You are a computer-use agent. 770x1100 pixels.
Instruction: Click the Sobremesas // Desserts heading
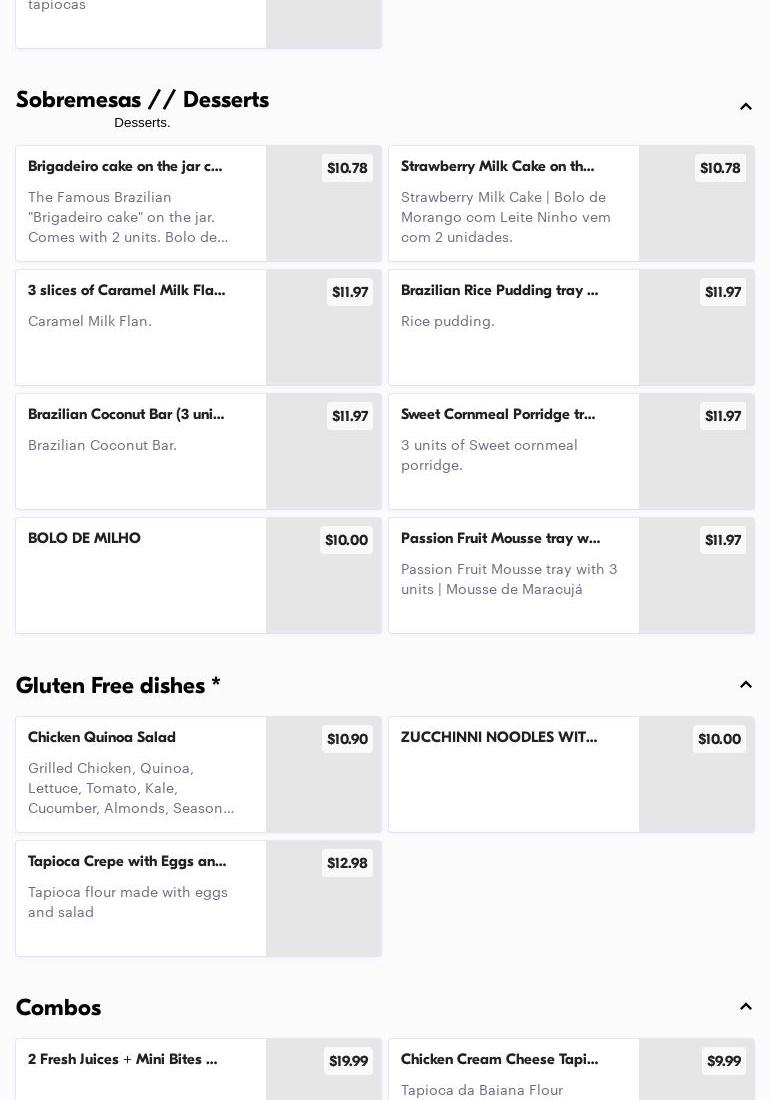click(x=142, y=100)
